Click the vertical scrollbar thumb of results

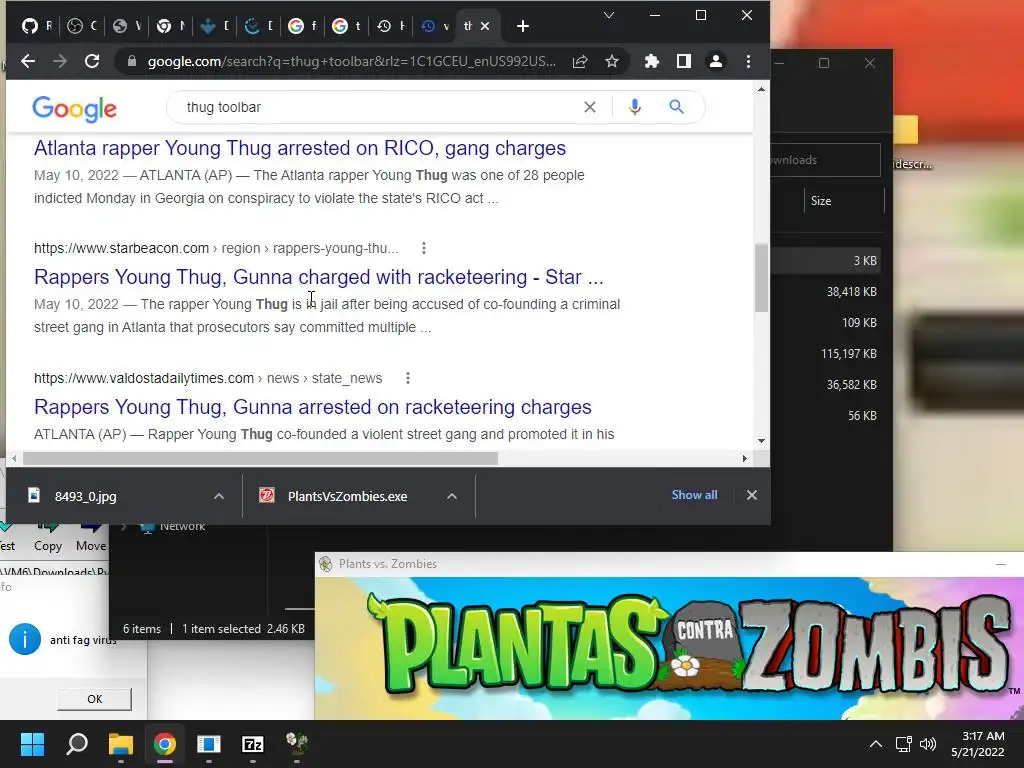761,278
